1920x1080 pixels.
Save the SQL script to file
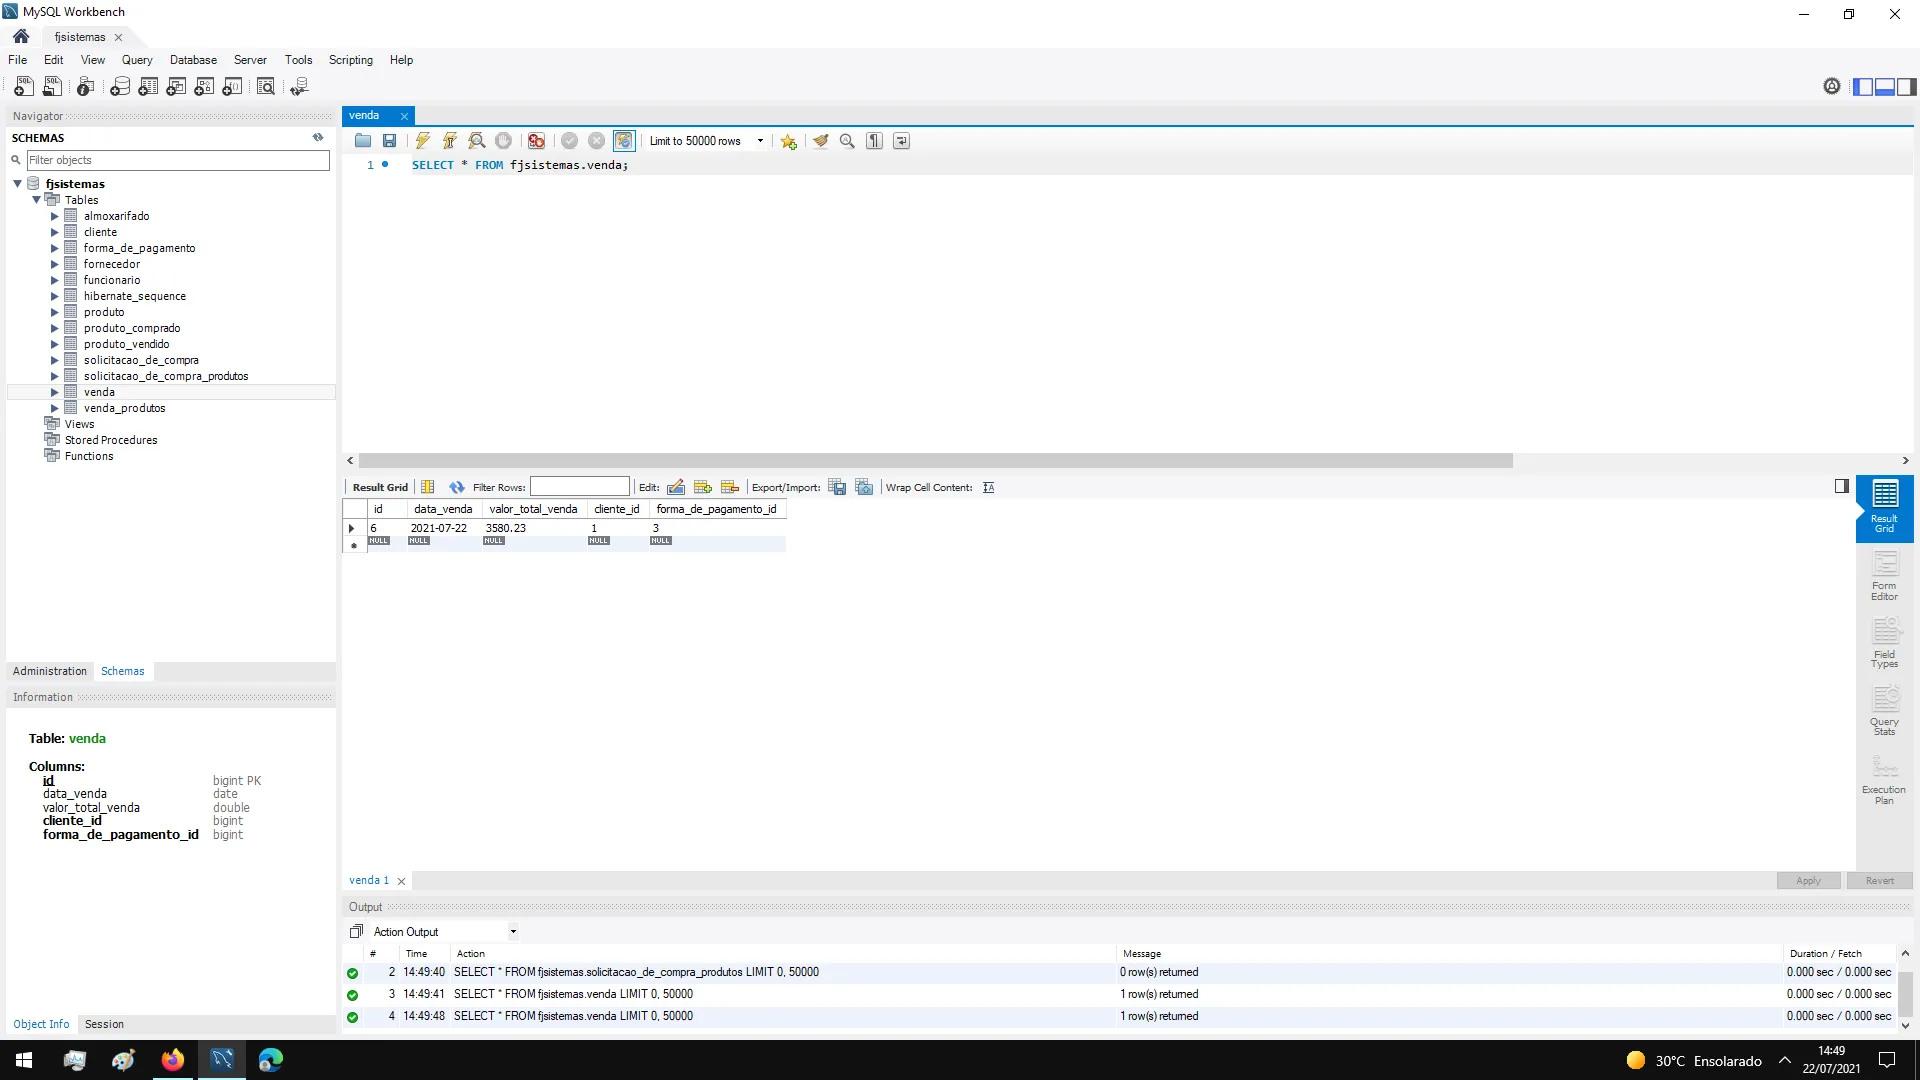390,141
